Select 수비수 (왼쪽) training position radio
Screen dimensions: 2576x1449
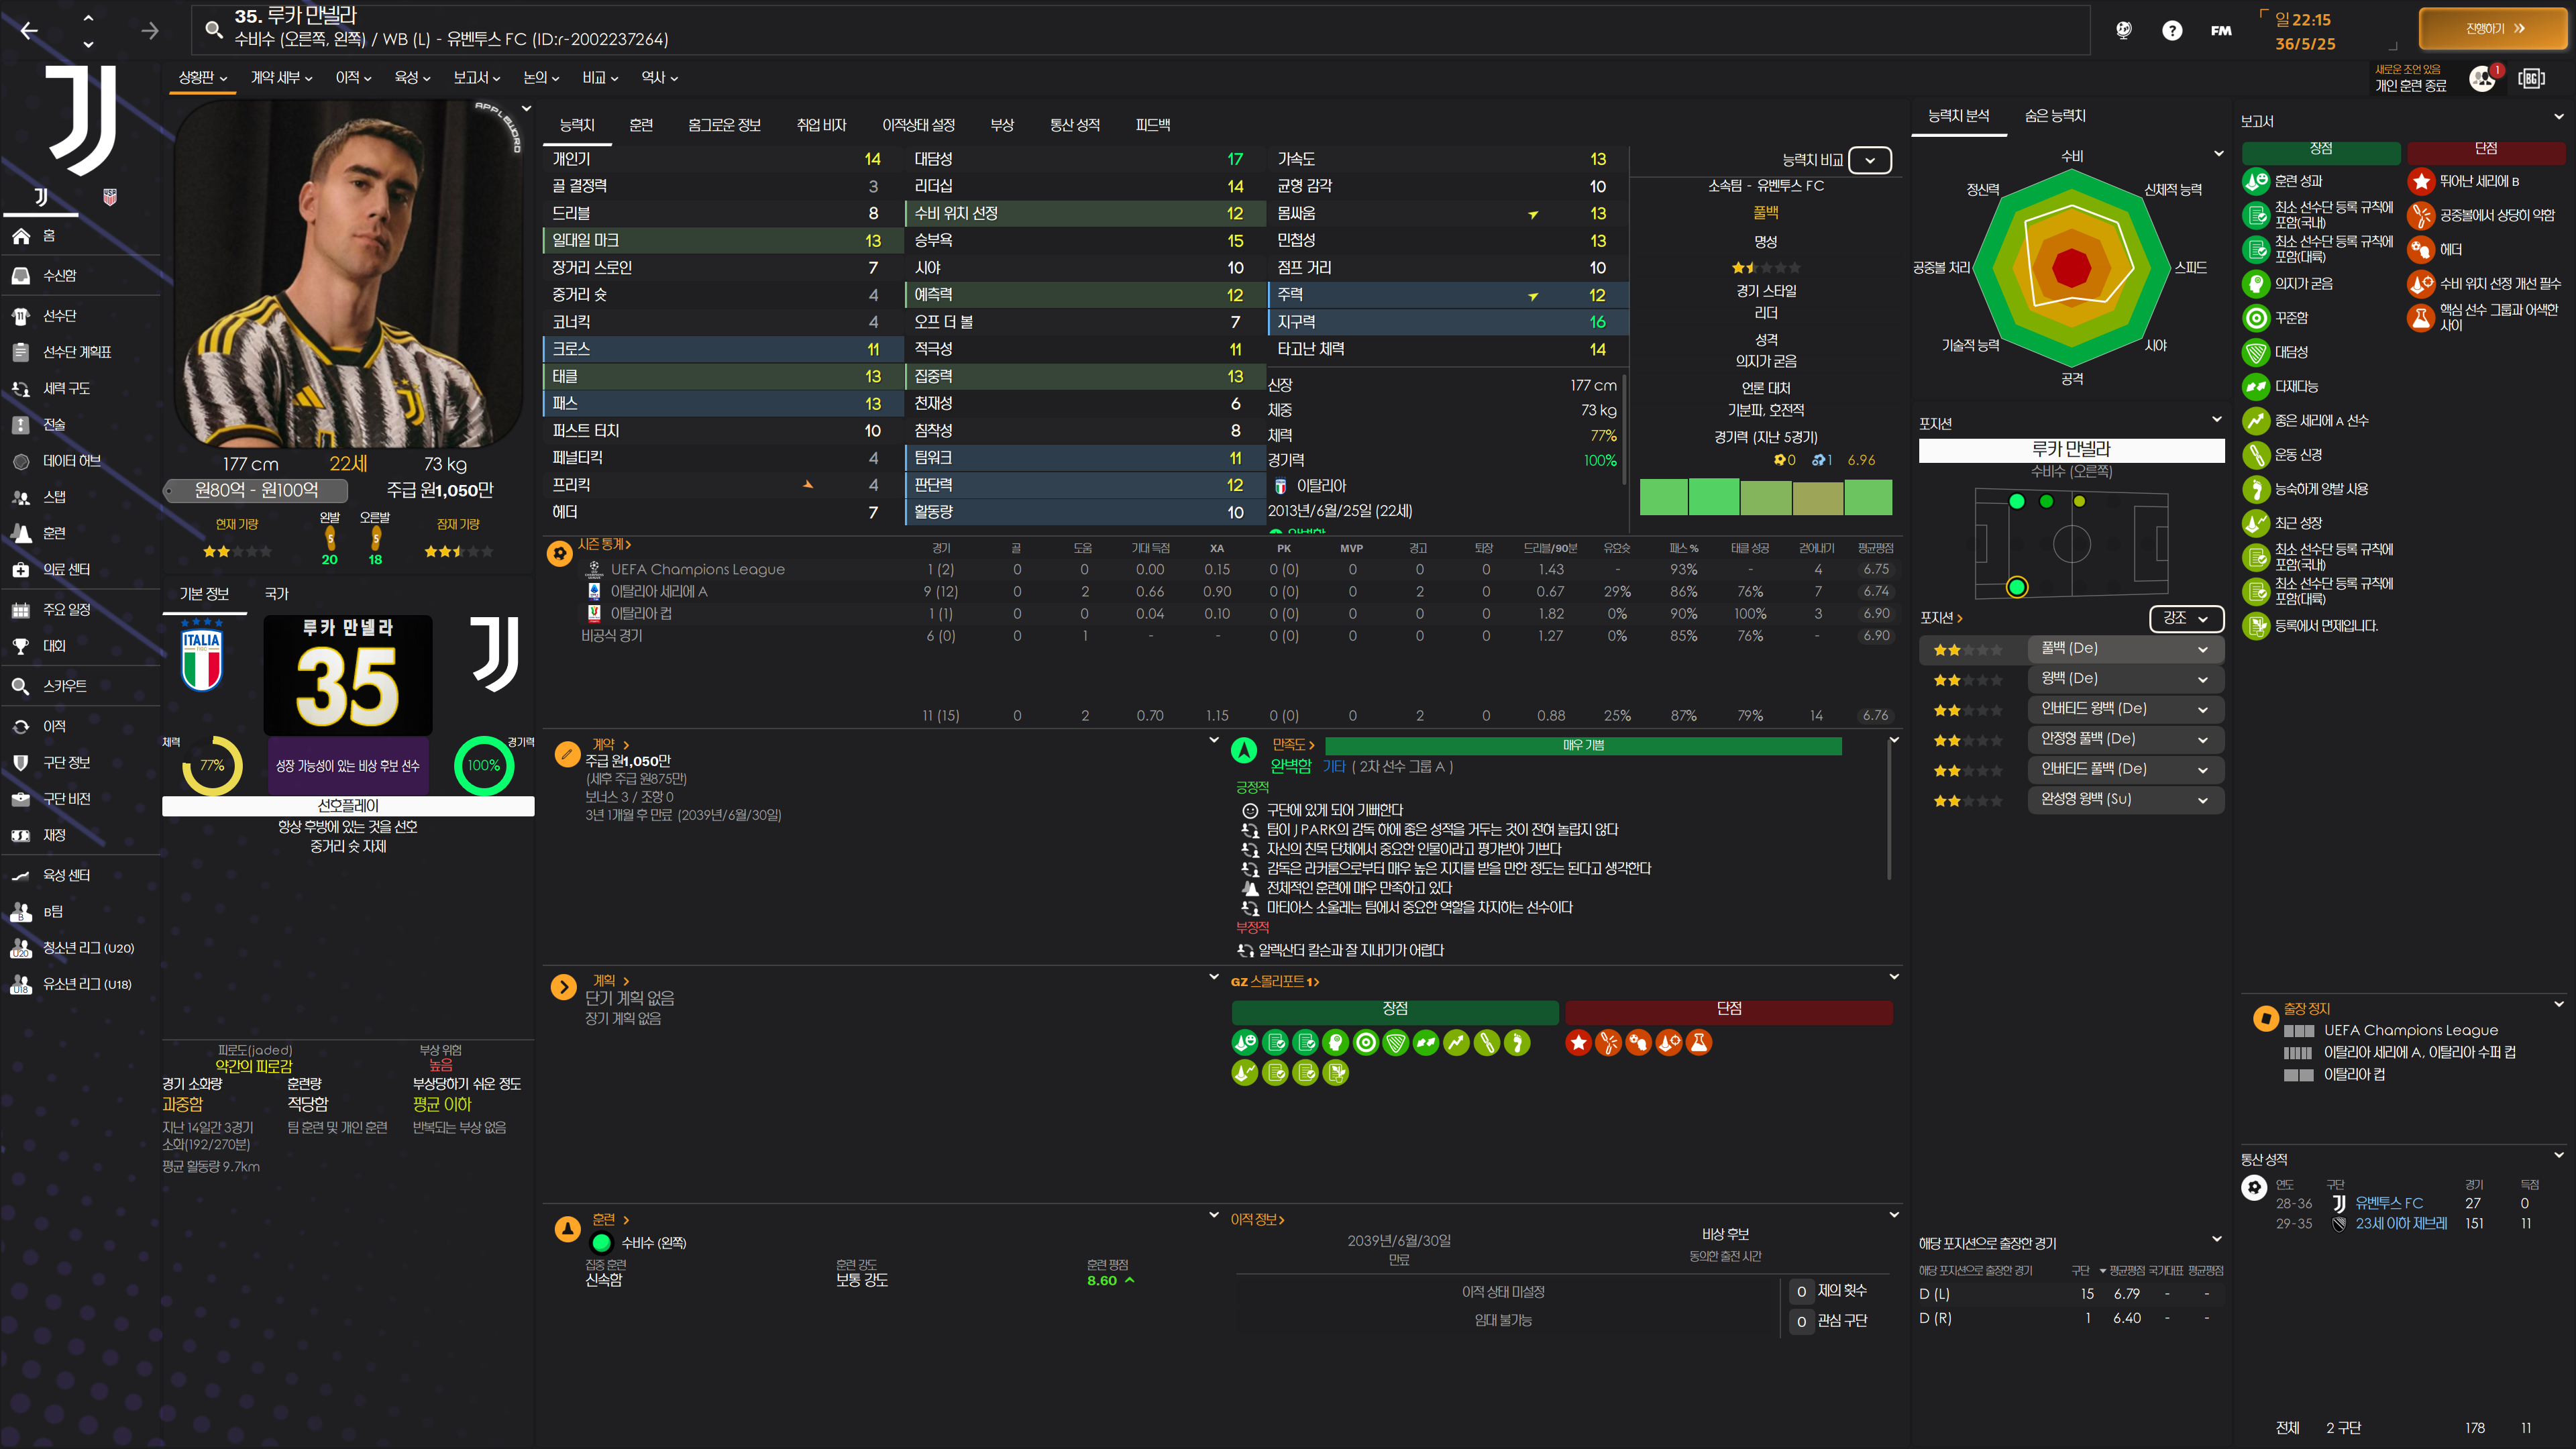(601, 1243)
